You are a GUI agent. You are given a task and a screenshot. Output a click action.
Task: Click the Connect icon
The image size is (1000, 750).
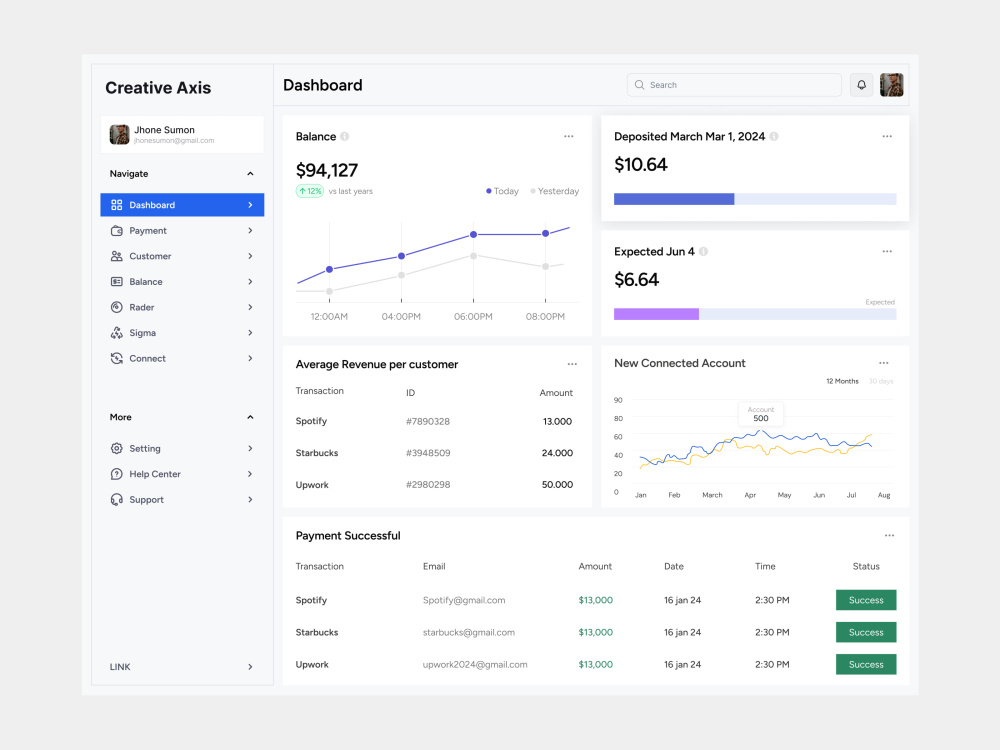point(117,358)
